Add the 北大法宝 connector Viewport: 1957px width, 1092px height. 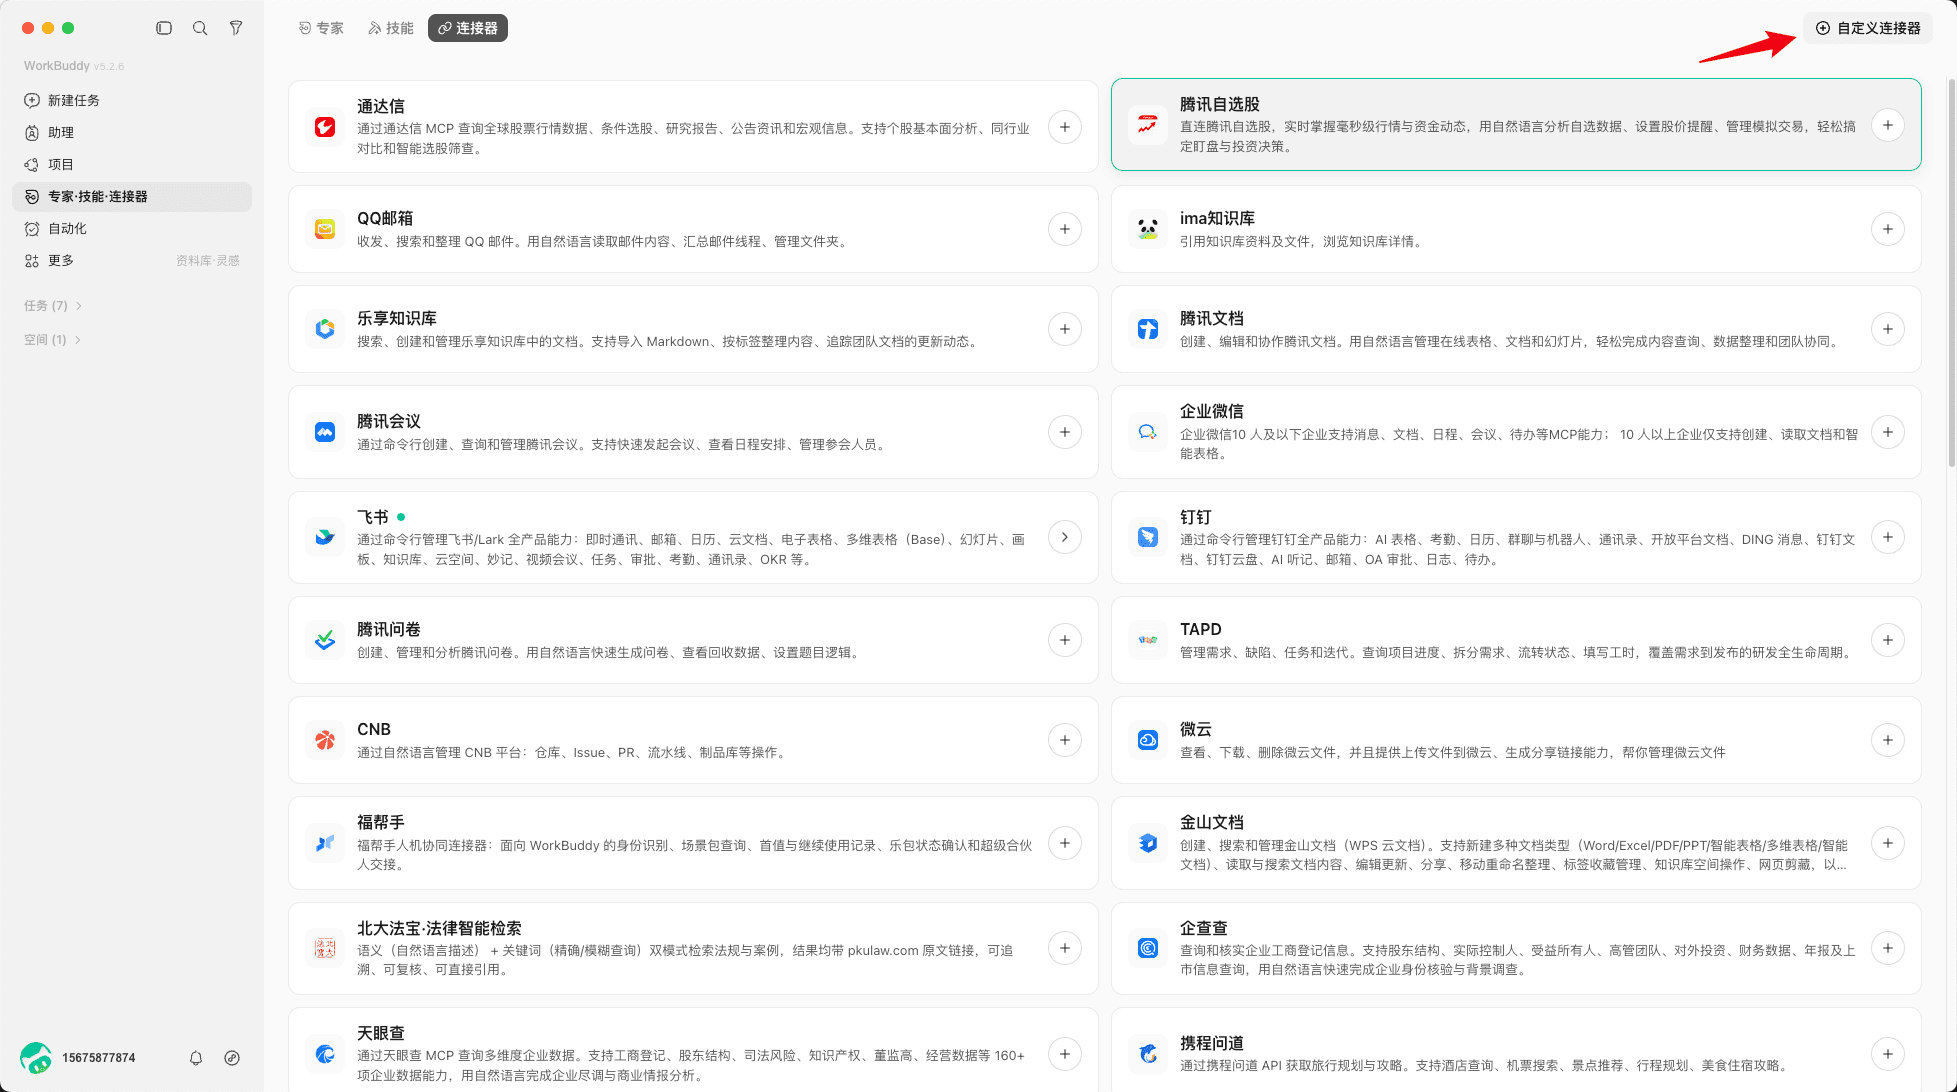pos(1065,948)
